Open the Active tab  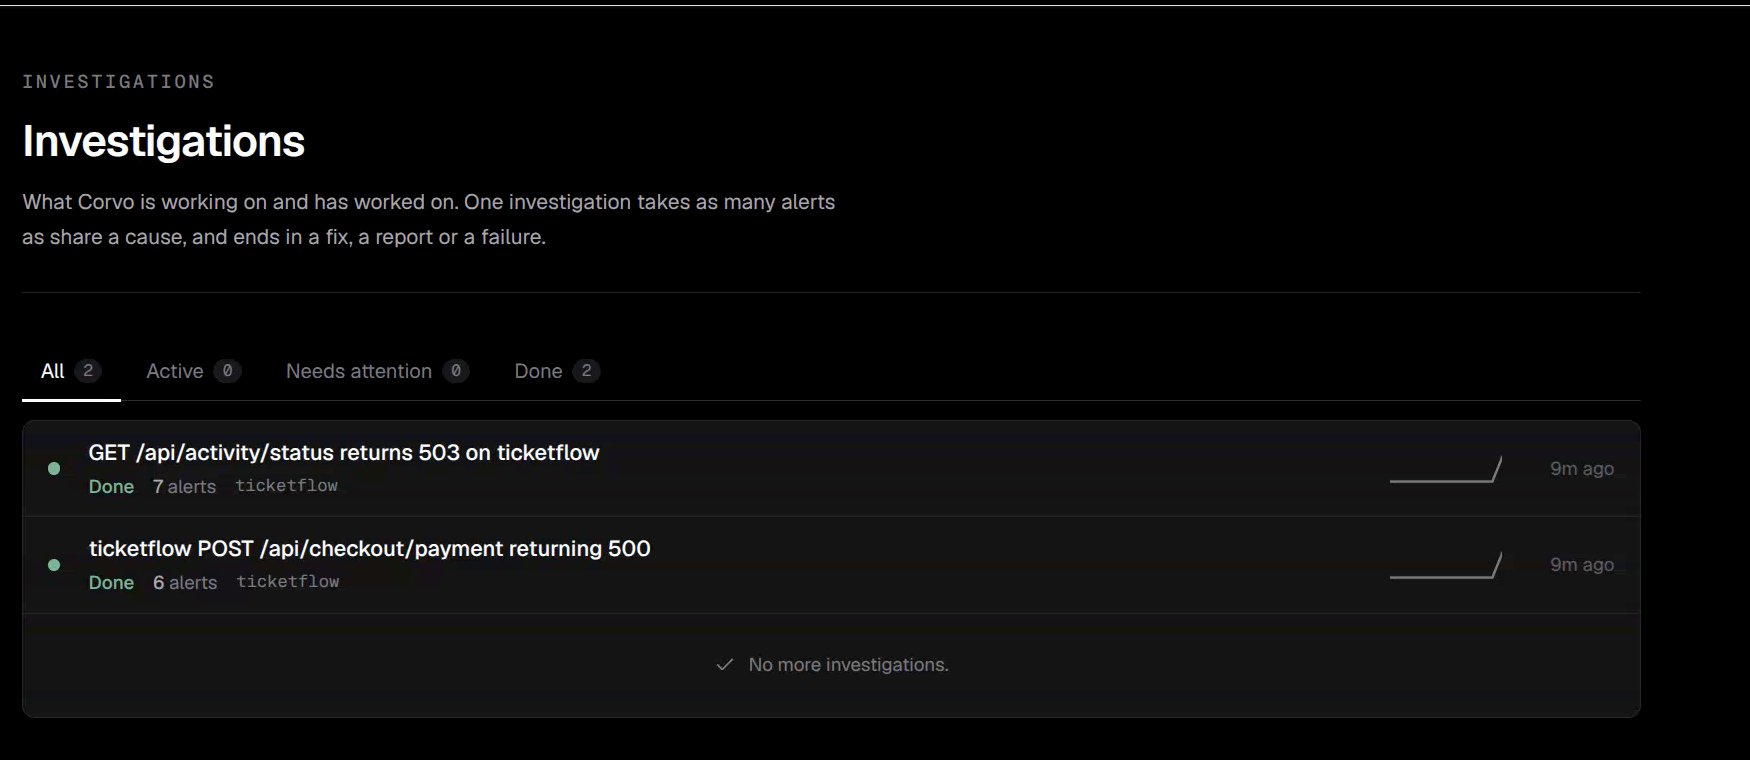(x=193, y=371)
